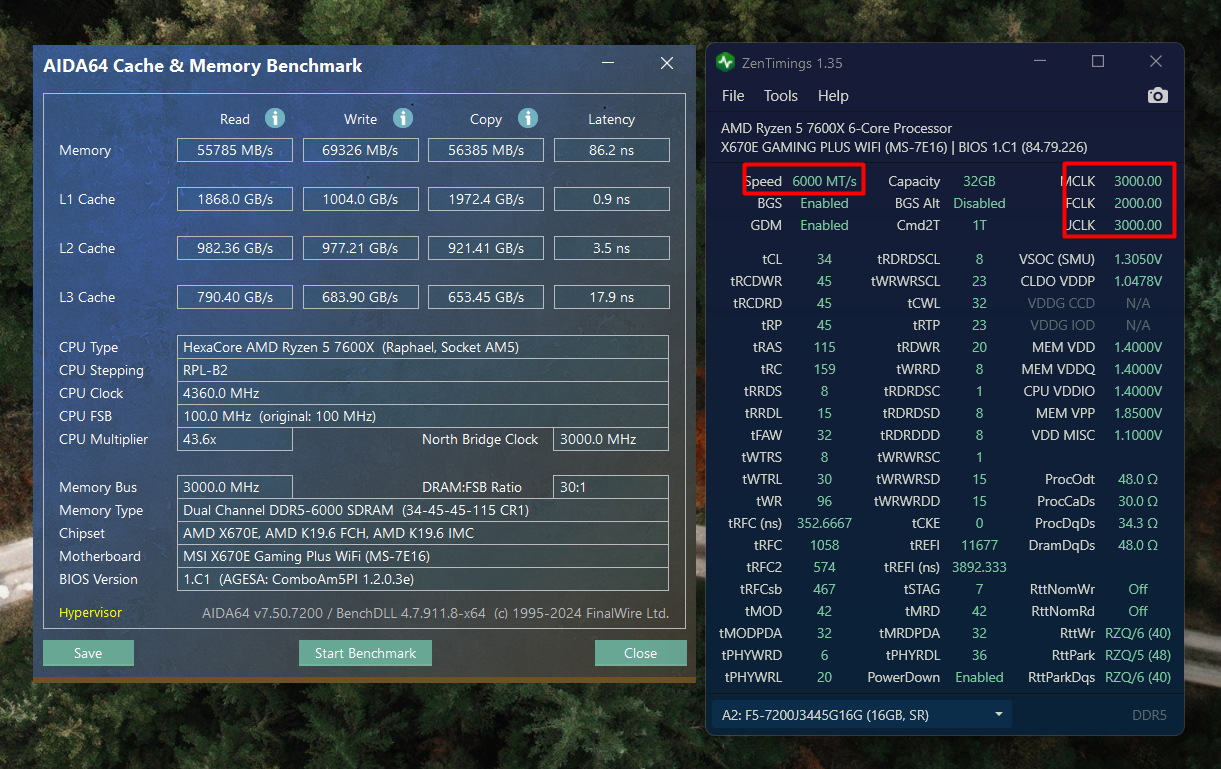Click Start Benchmark button
Viewport: 1221px width, 769px height.
pyautogui.click(x=365, y=653)
